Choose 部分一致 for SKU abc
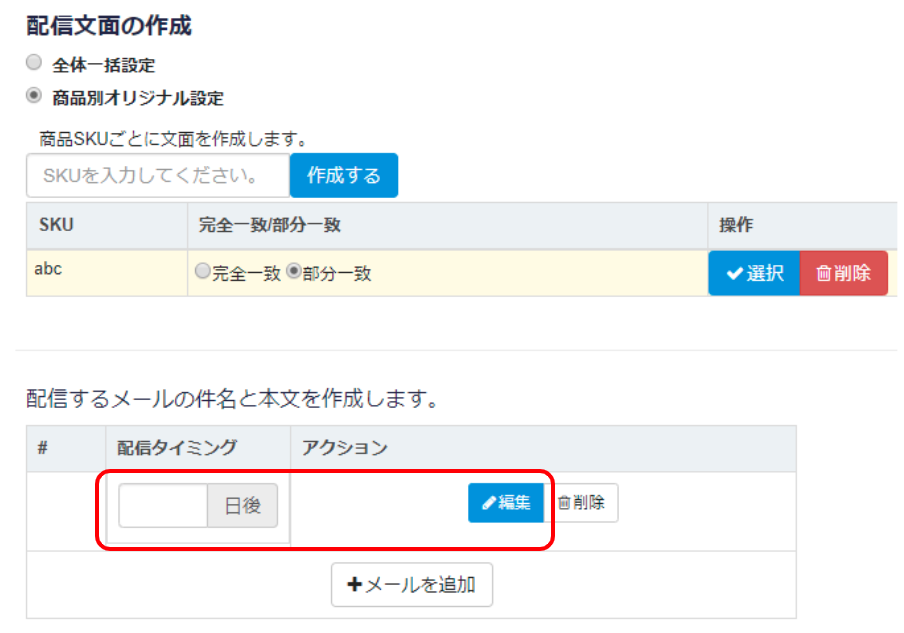 [293, 271]
